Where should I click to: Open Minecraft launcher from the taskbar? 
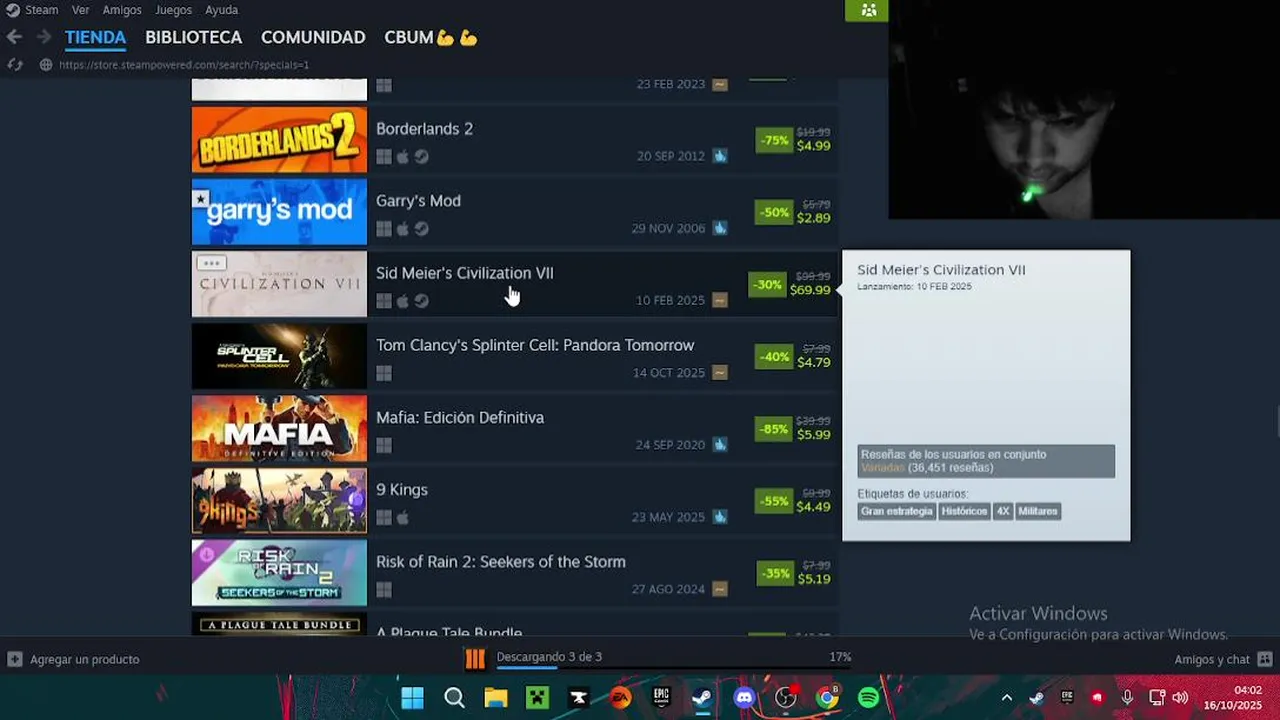click(537, 697)
